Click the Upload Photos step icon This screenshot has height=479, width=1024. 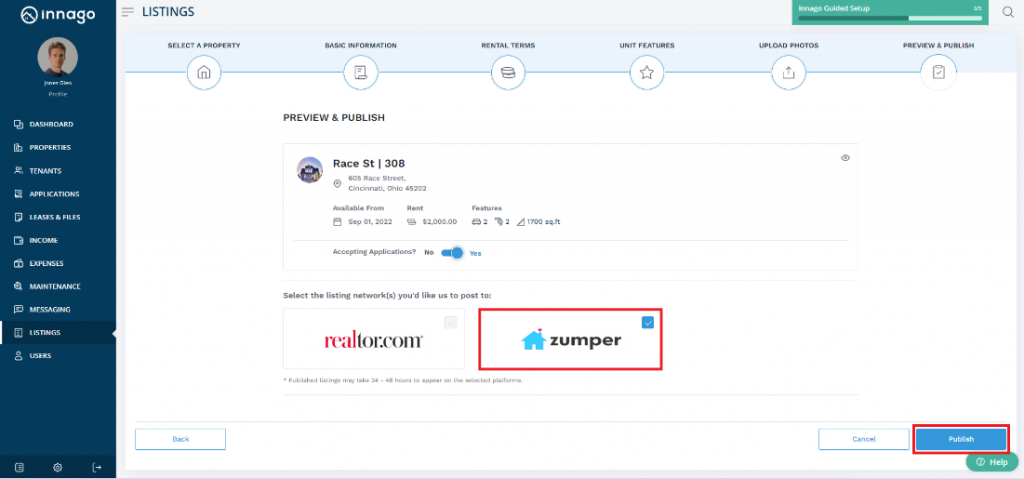[788, 72]
